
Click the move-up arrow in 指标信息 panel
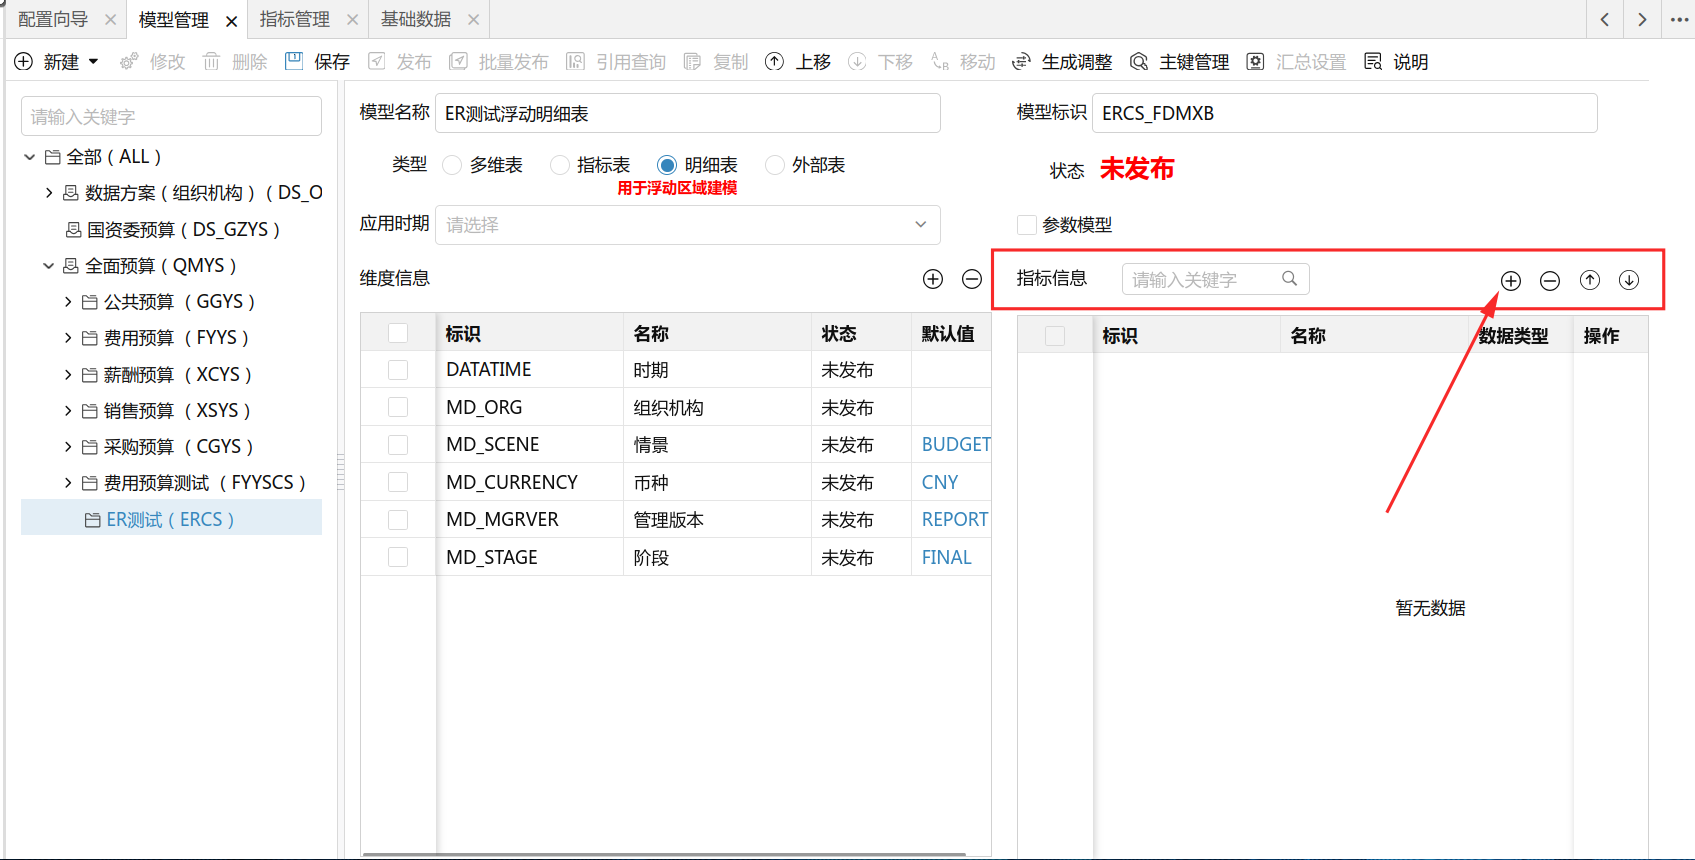[1590, 280]
